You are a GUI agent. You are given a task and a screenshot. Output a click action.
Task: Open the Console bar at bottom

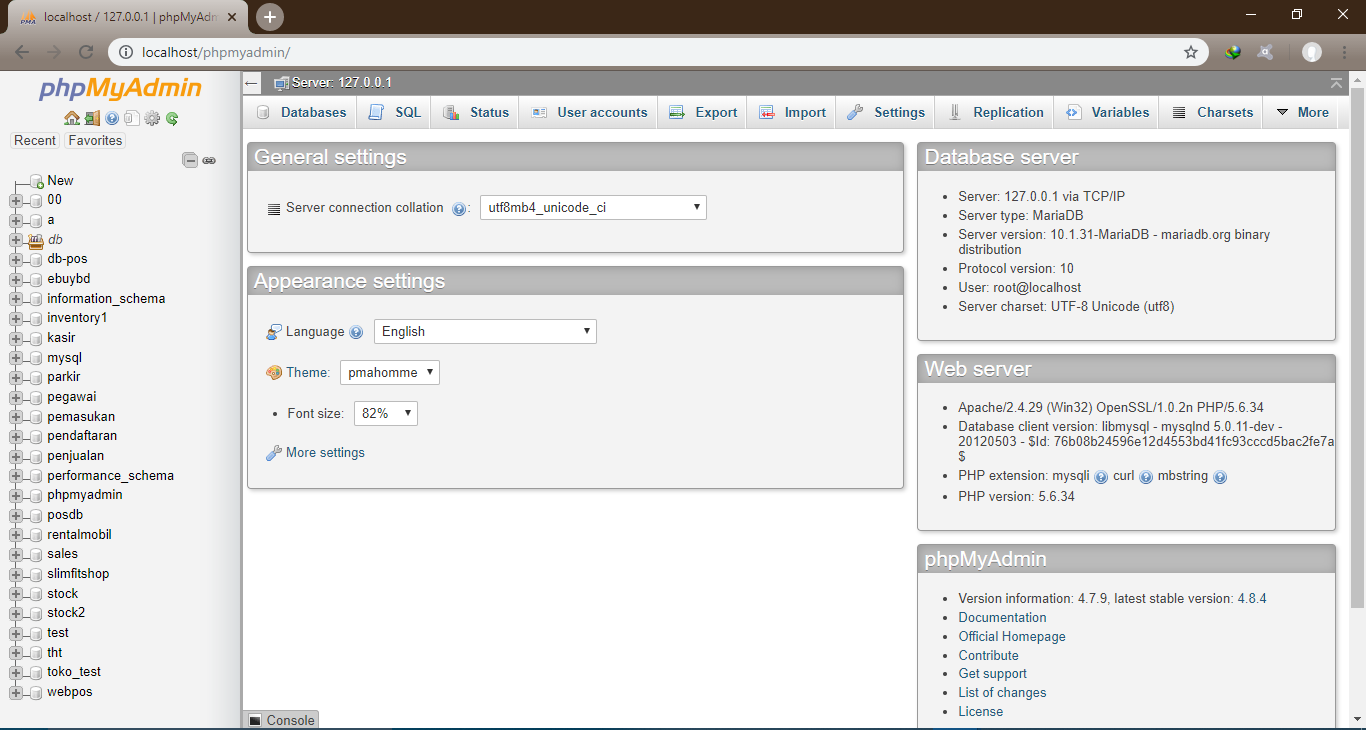pyautogui.click(x=281, y=720)
